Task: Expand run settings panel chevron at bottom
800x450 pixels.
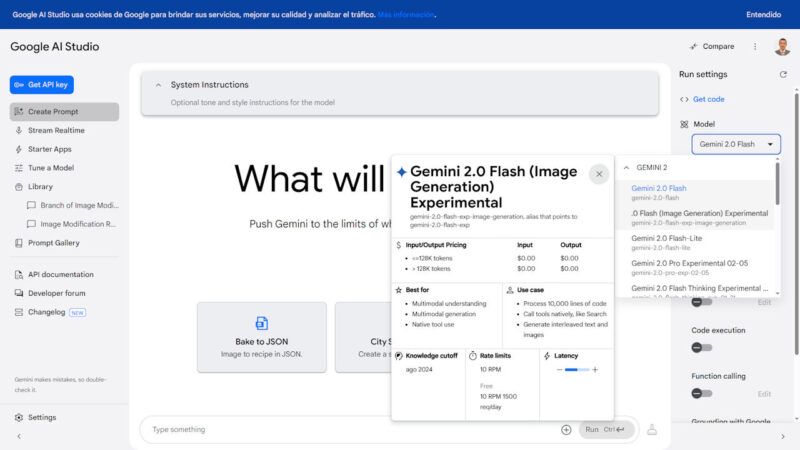Action: pos(783,437)
